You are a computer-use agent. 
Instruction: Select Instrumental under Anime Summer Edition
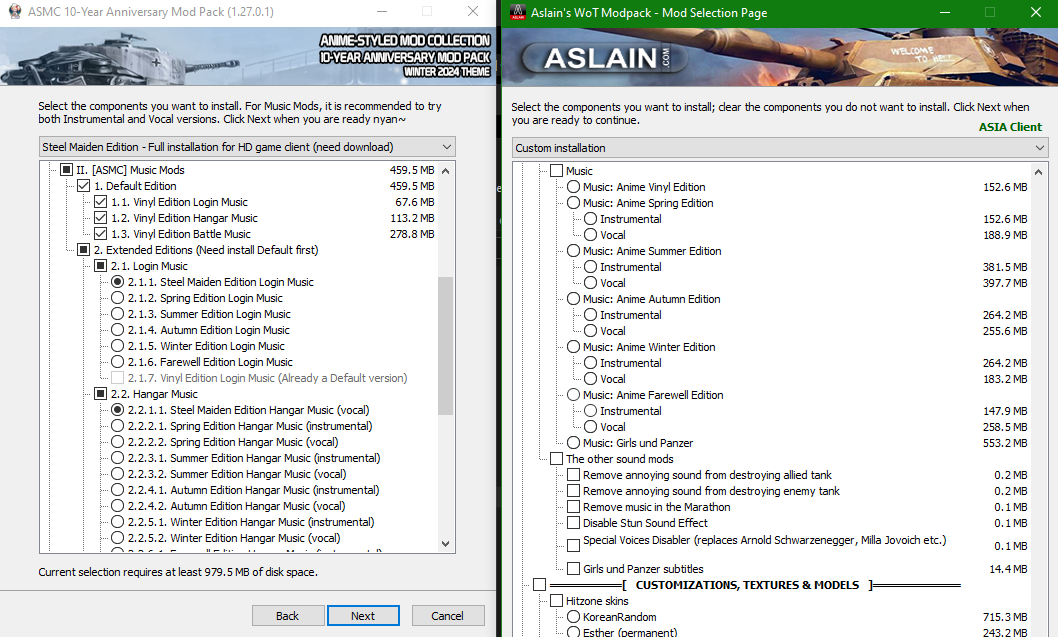tap(590, 267)
